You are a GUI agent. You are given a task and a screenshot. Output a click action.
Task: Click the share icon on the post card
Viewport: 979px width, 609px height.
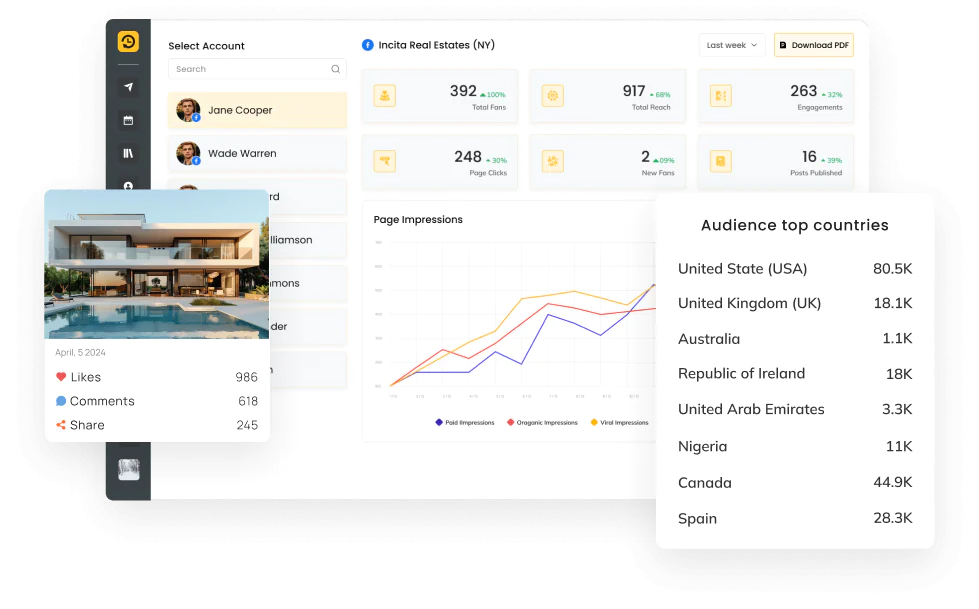pos(63,425)
